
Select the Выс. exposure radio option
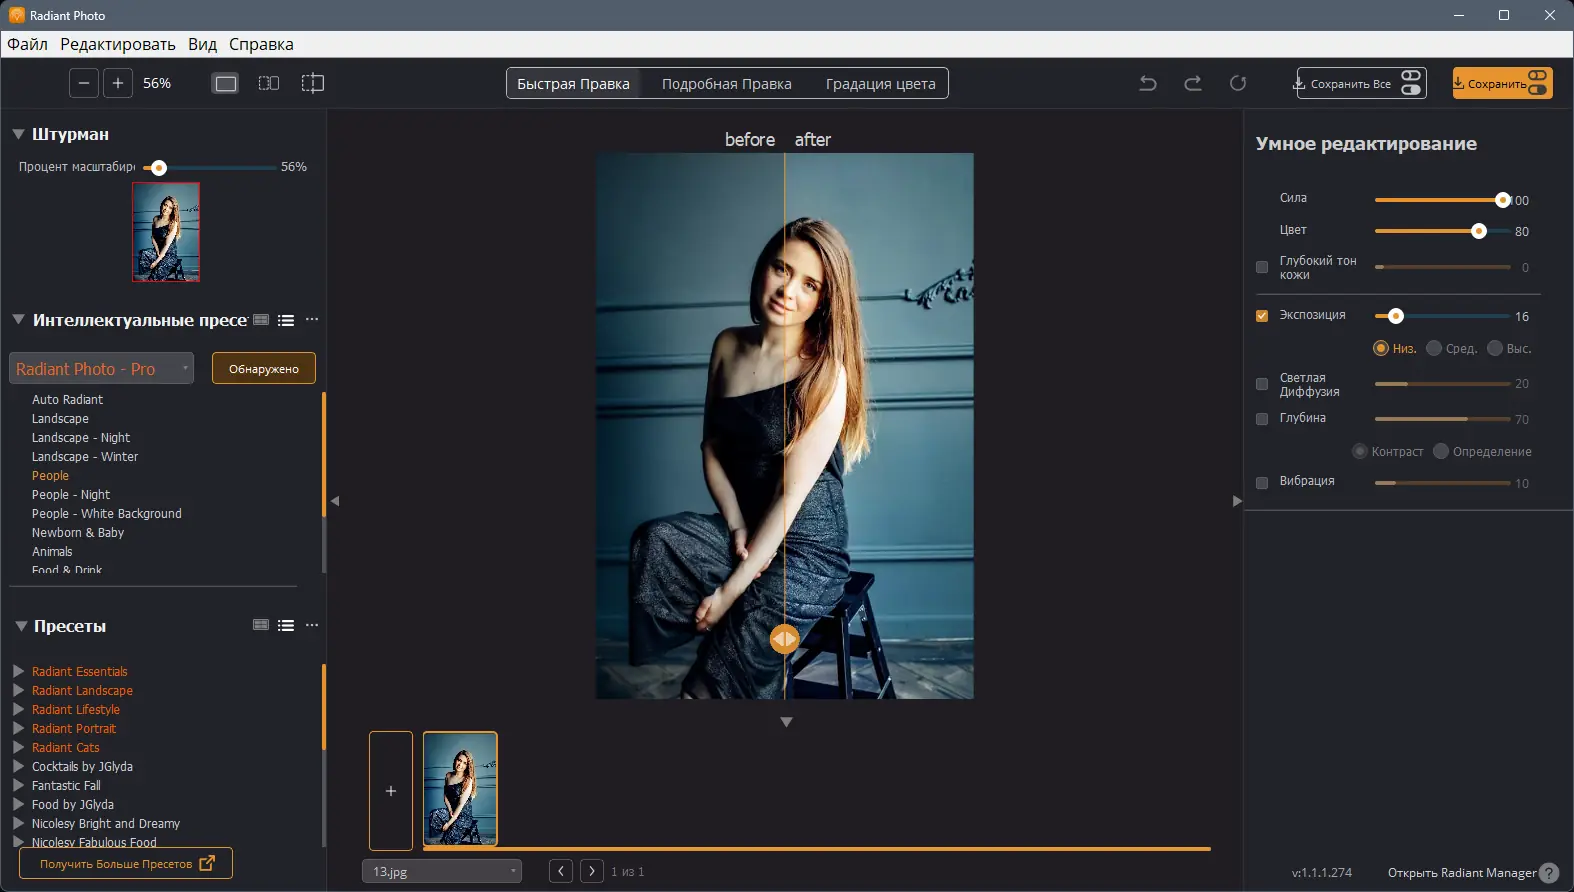click(1495, 348)
